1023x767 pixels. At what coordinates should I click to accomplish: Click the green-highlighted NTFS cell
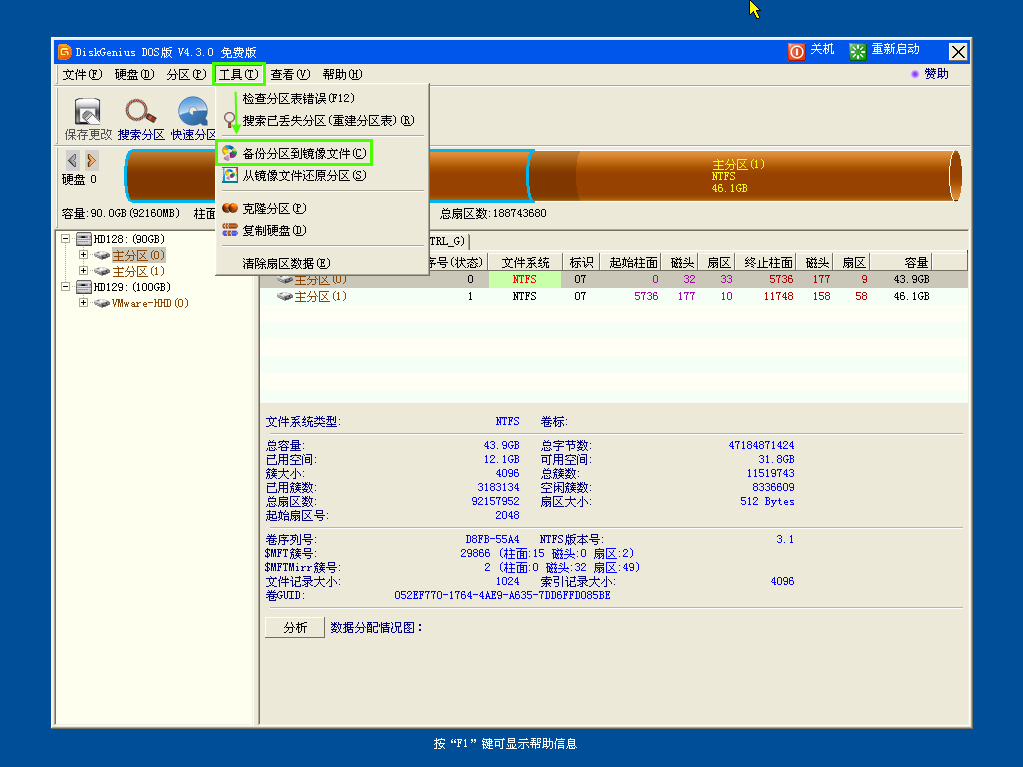(x=525, y=279)
